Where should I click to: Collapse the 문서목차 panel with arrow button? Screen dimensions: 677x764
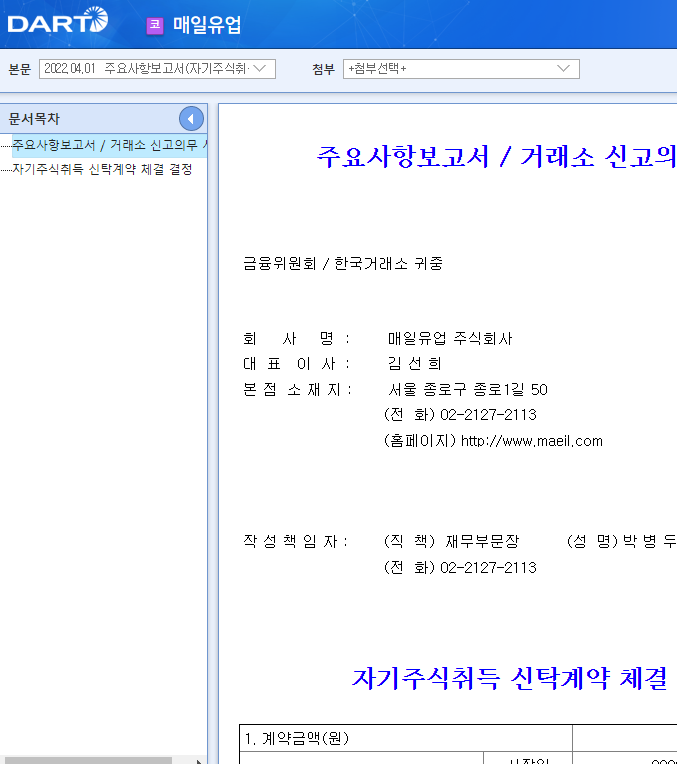[191, 118]
